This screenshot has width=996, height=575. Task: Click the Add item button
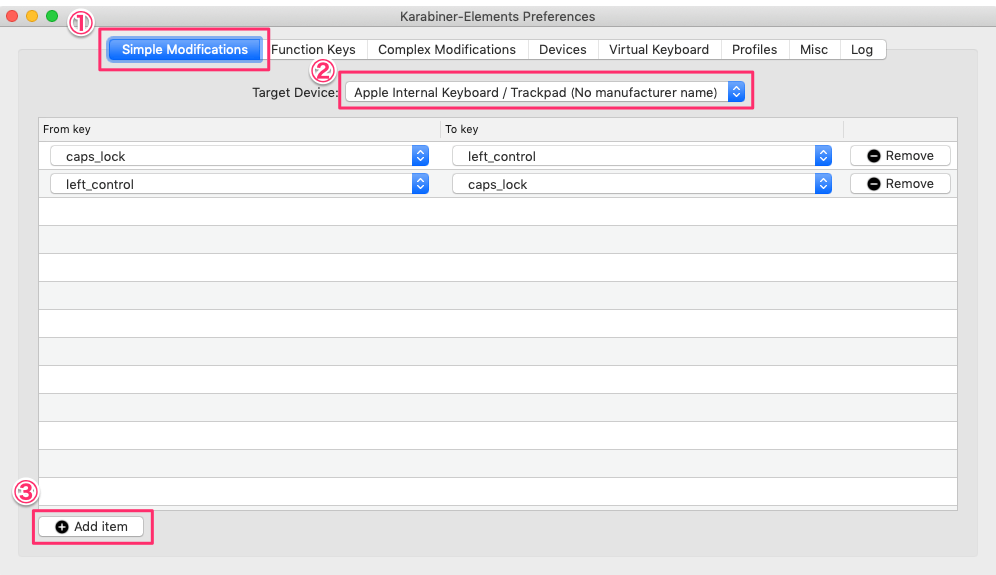point(91,527)
